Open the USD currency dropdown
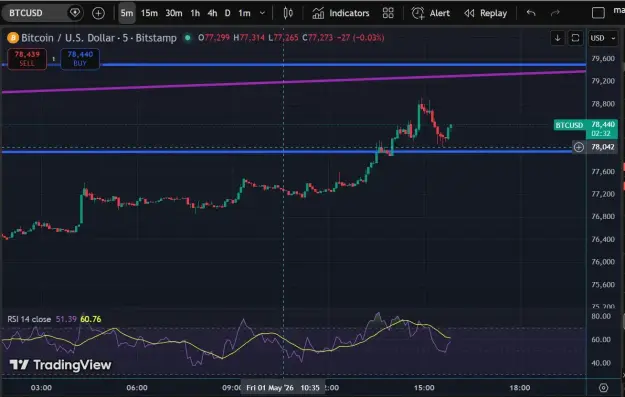This screenshot has width=625, height=397. point(603,38)
